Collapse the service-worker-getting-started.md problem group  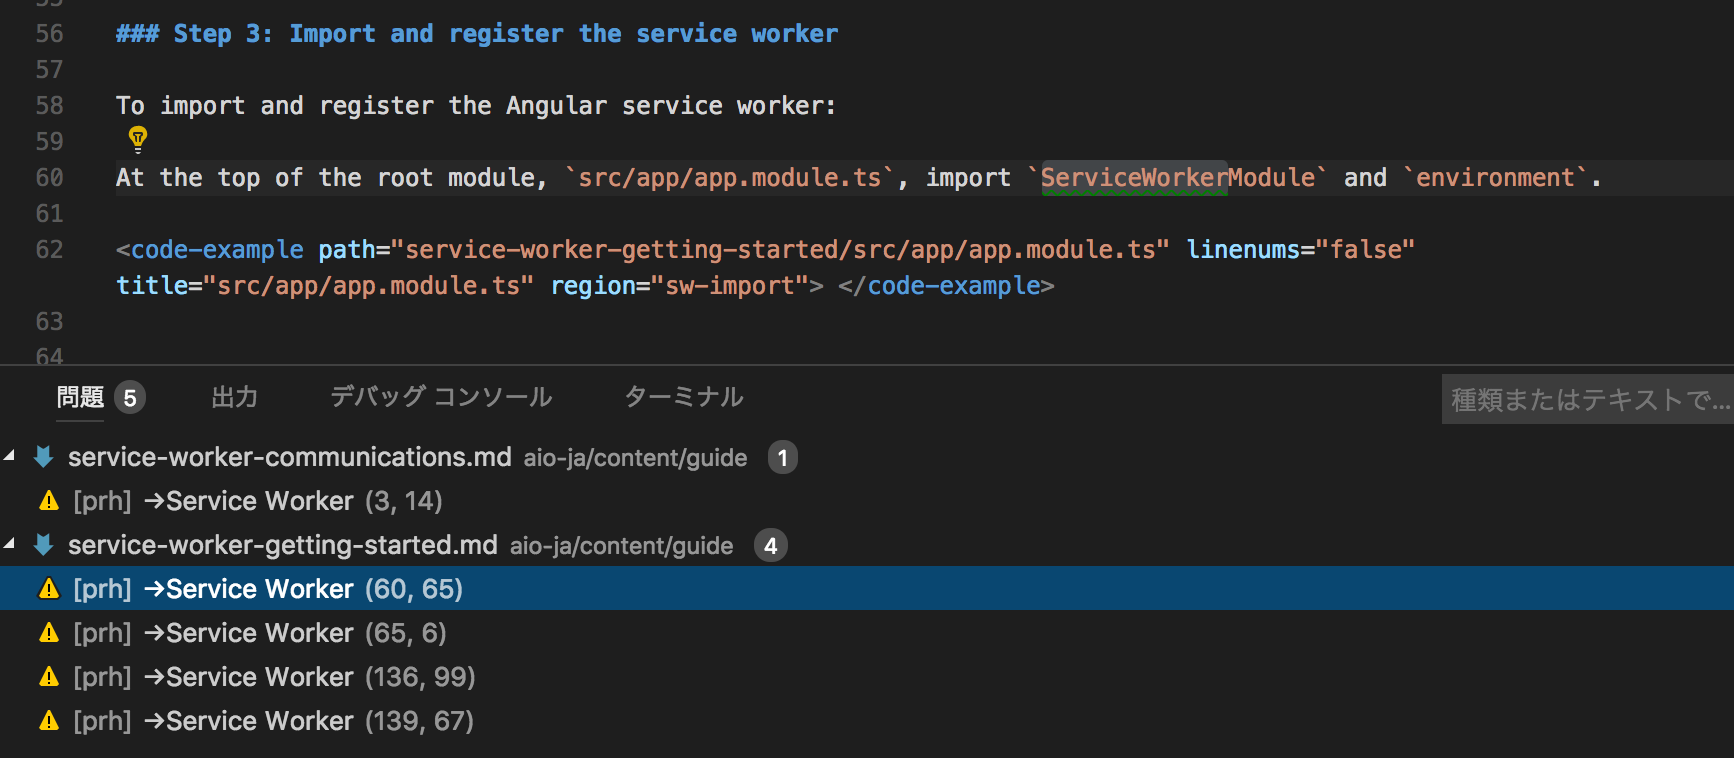pyautogui.click(x=10, y=544)
